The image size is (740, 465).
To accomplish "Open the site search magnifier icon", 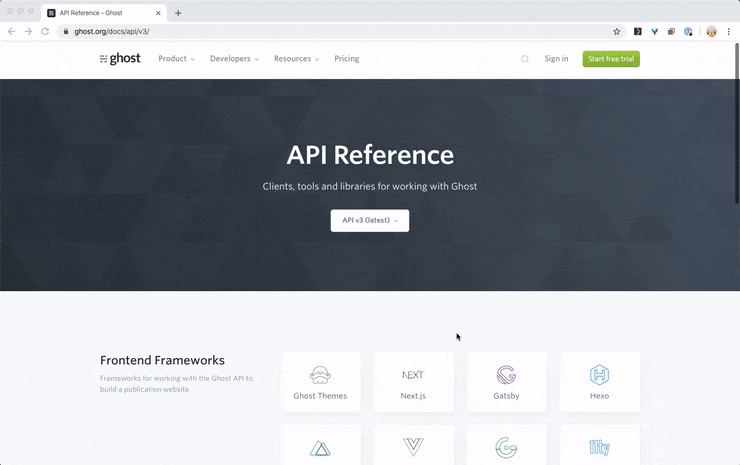I will [525, 59].
